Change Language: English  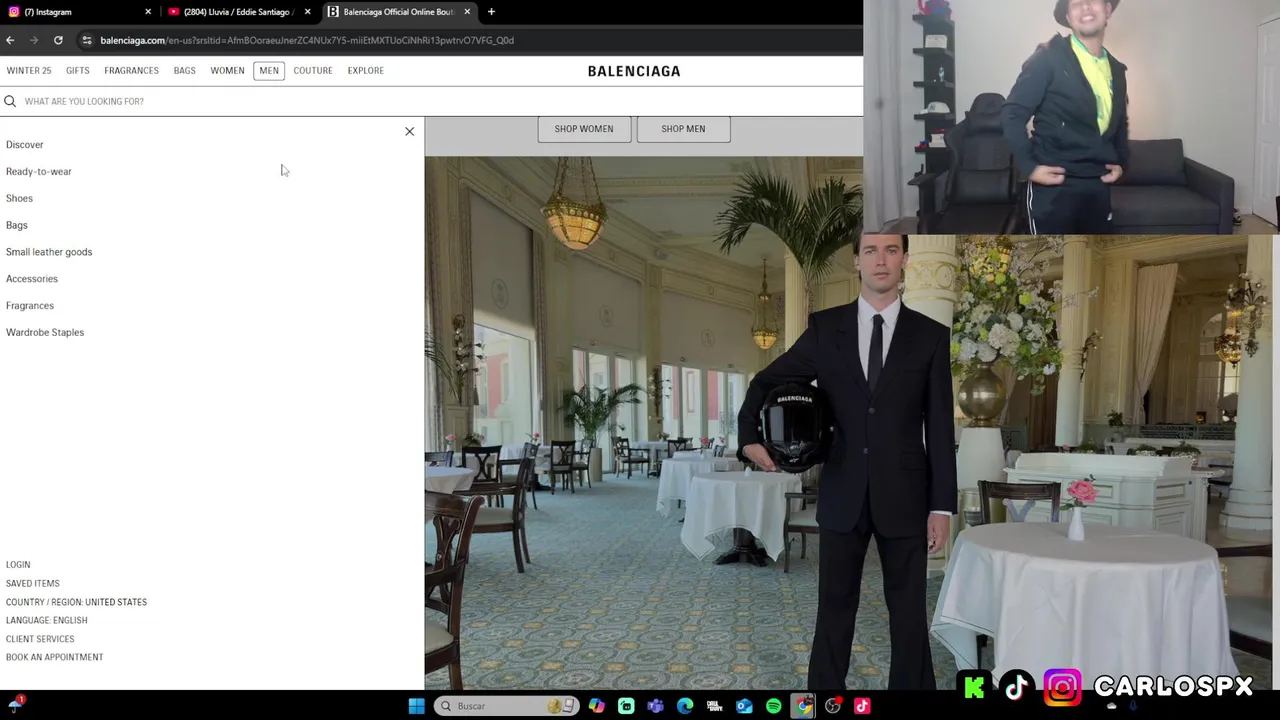(x=47, y=620)
